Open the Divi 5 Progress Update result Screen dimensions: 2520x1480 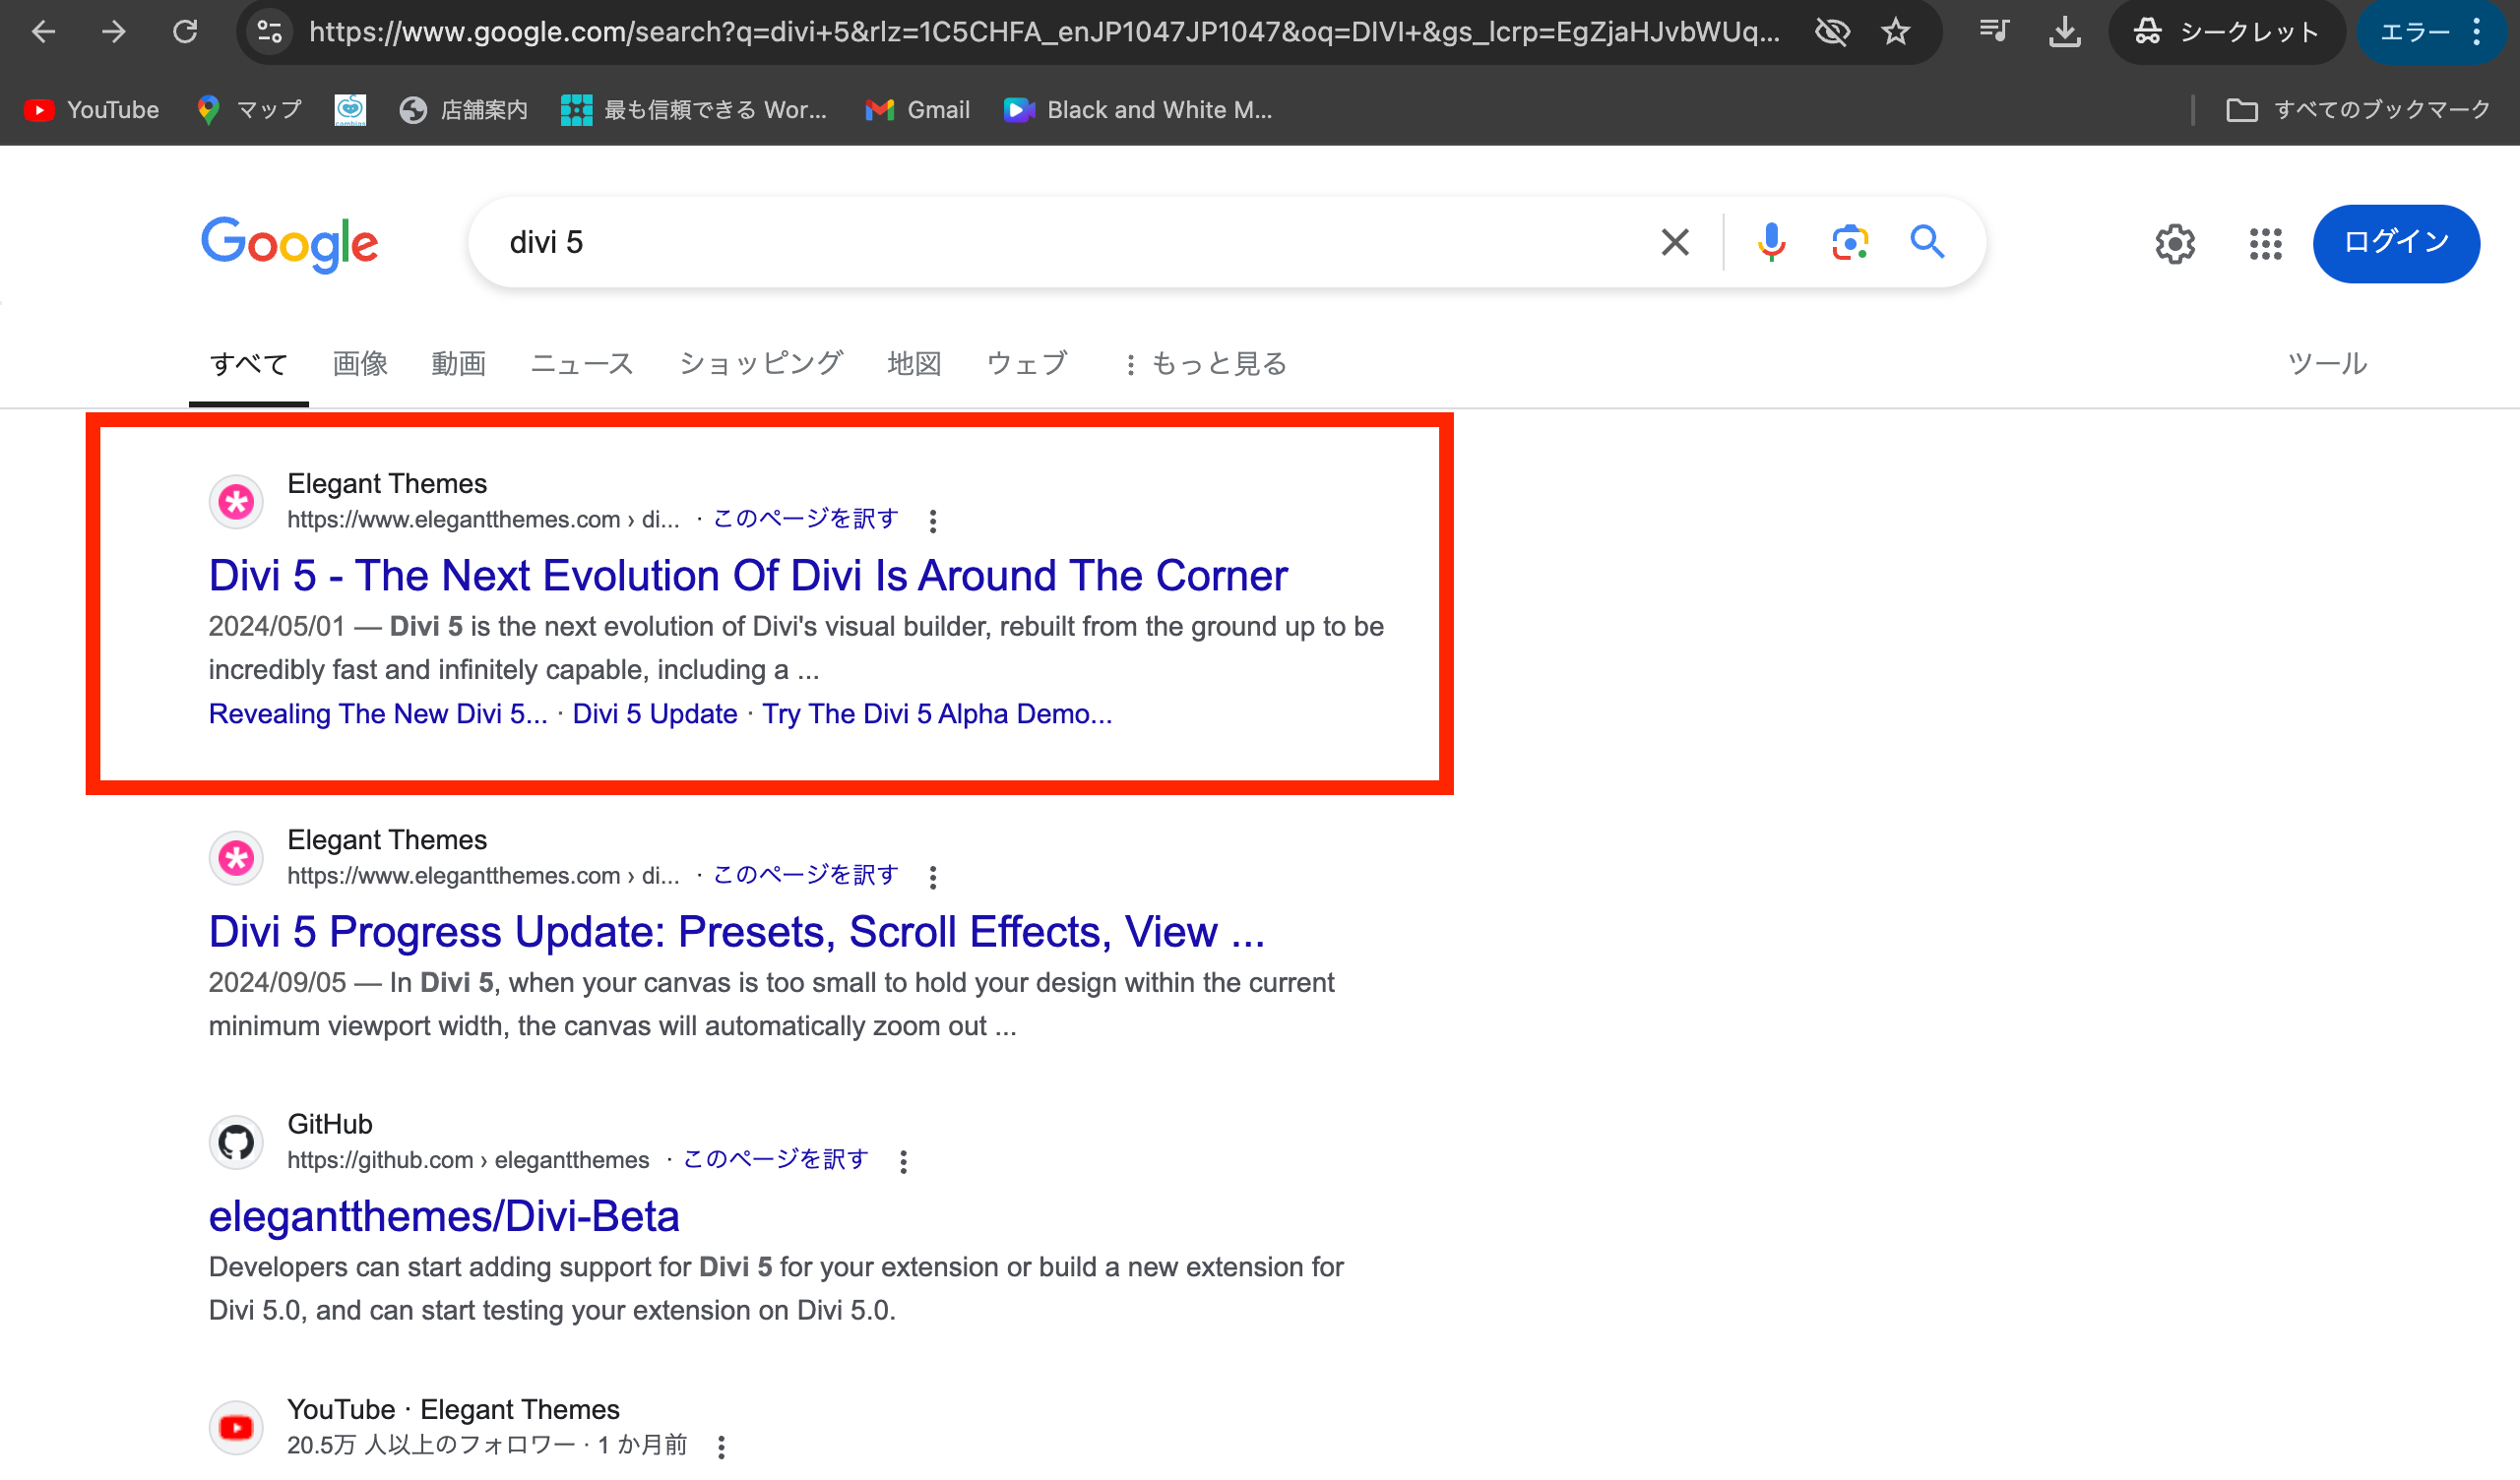point(737,933)
